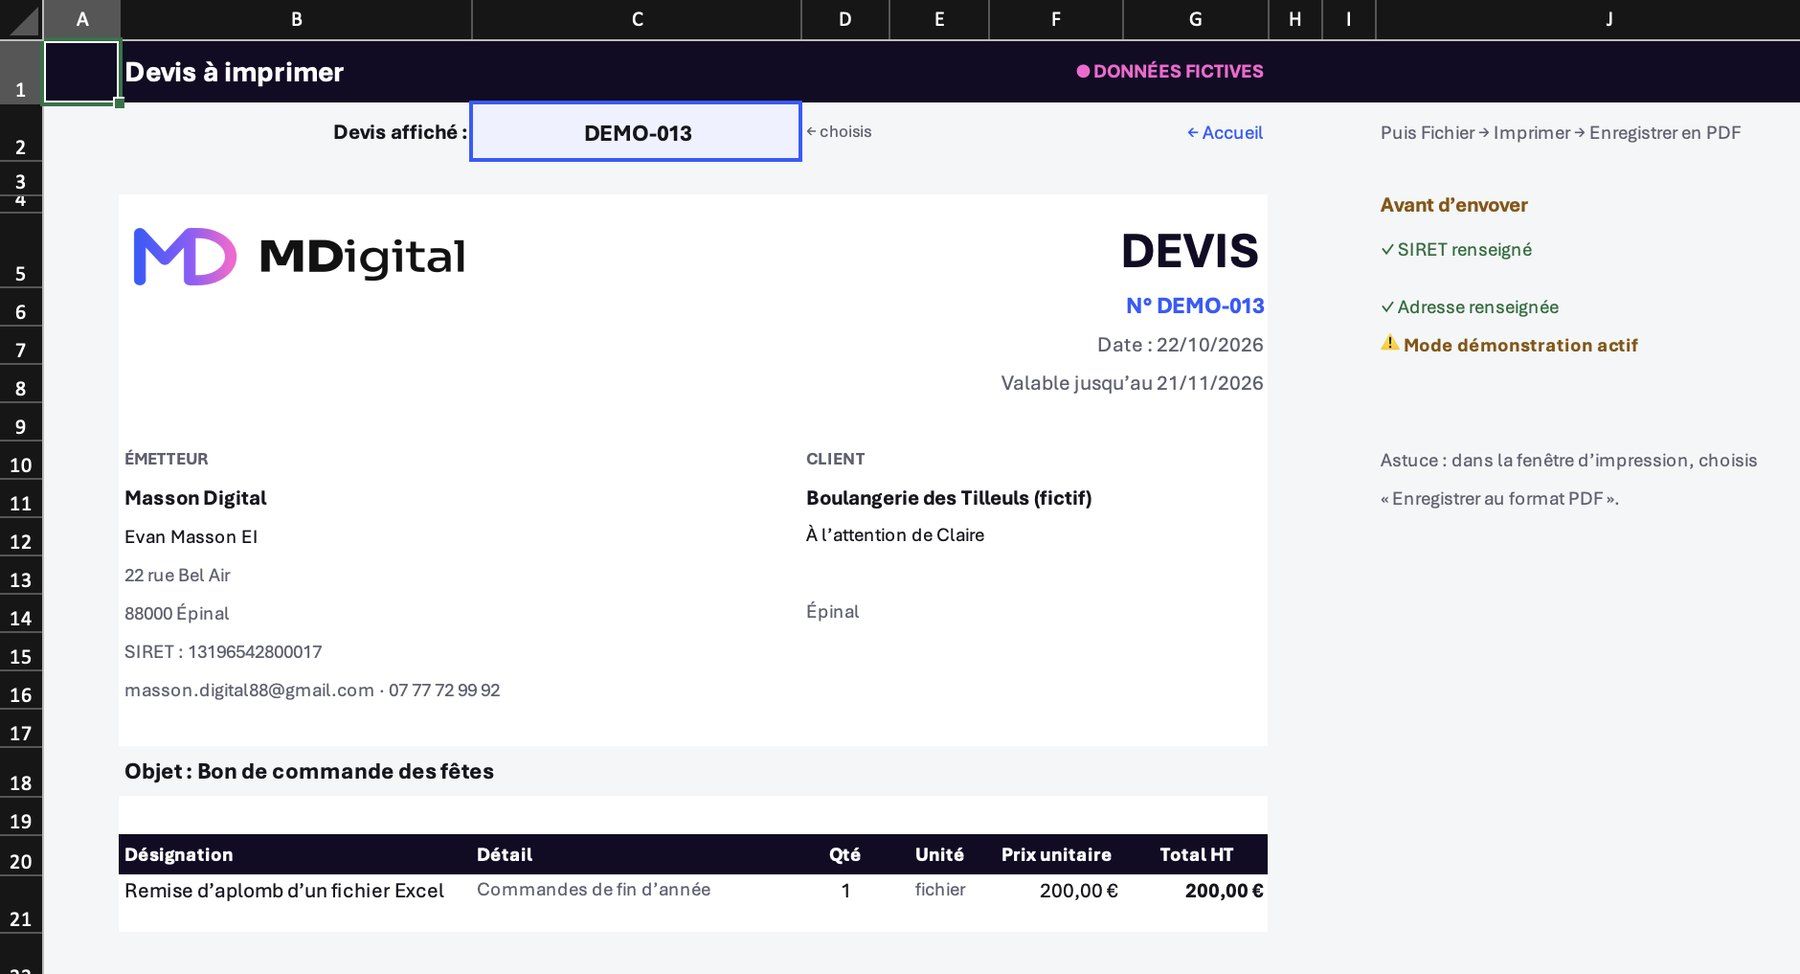Click the 'À l'attention de Claire' line
The height and width of the screenshot is (974, 1800).
click(x=895, y=535)
